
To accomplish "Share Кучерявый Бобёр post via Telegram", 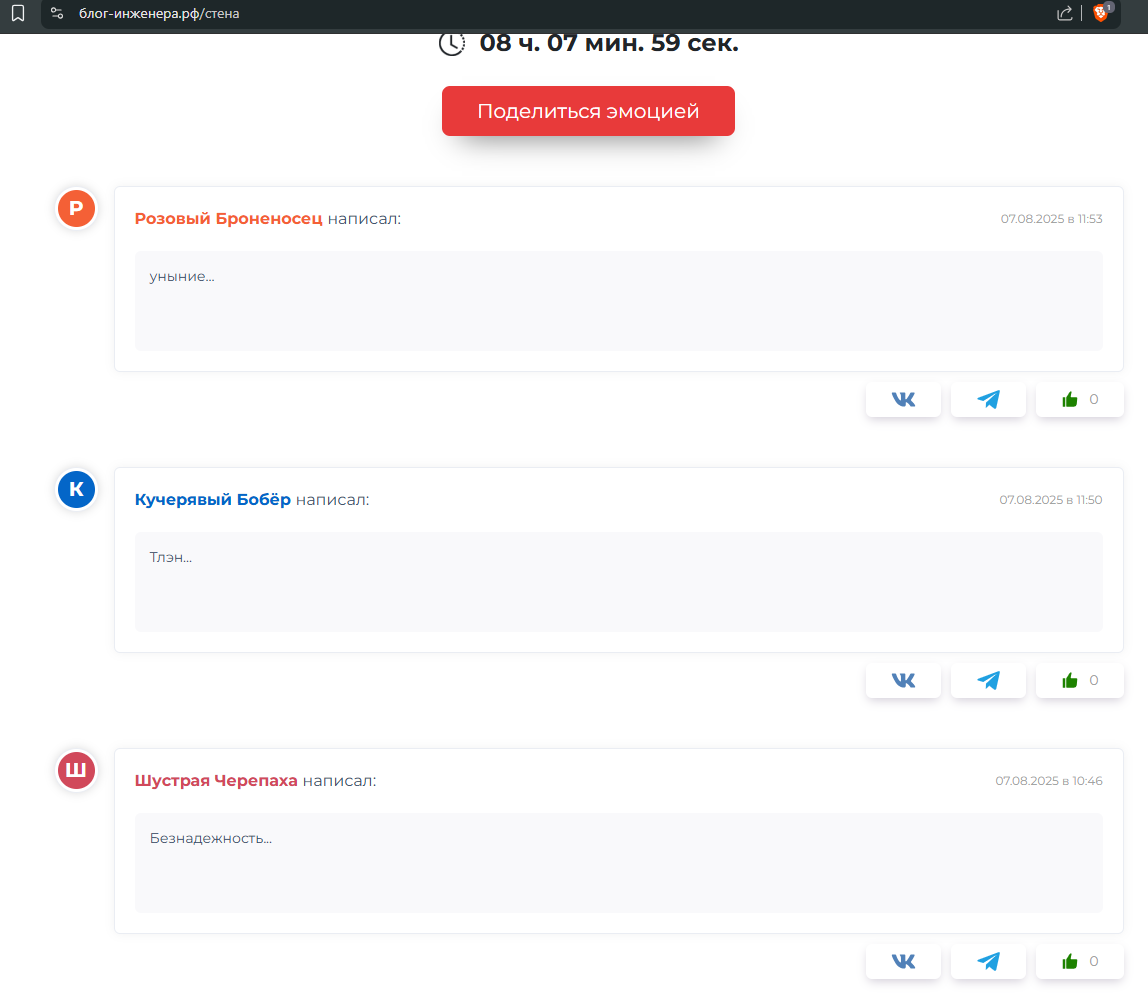I will pyautogui.click(x=988, y=680).
